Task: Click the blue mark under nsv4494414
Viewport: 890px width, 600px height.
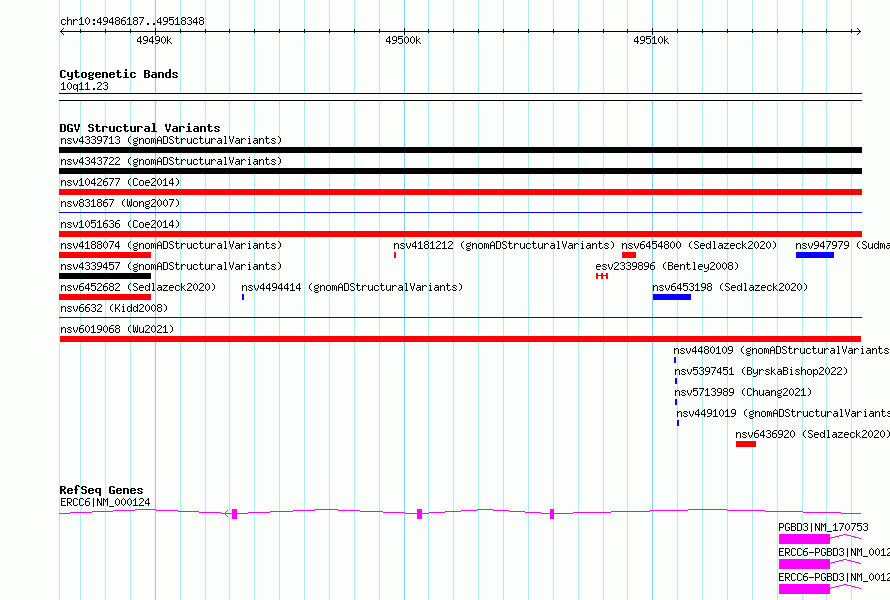Action: tap(243, 297)
